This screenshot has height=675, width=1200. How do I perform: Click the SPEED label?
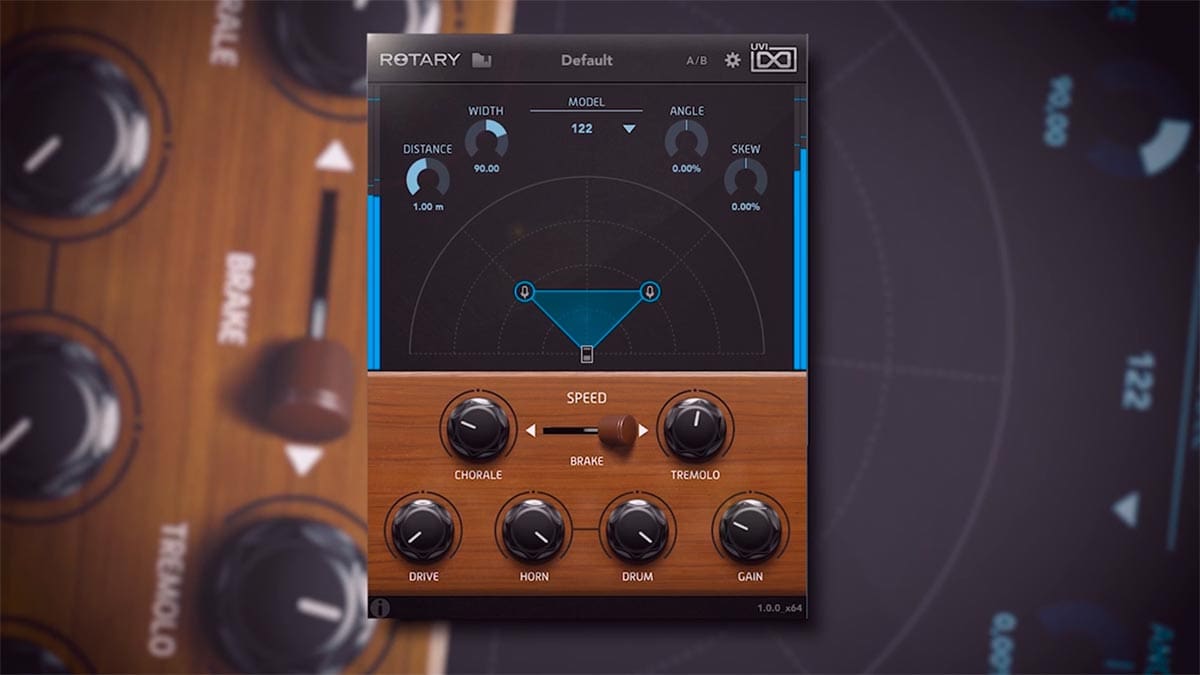click(587, 398)
